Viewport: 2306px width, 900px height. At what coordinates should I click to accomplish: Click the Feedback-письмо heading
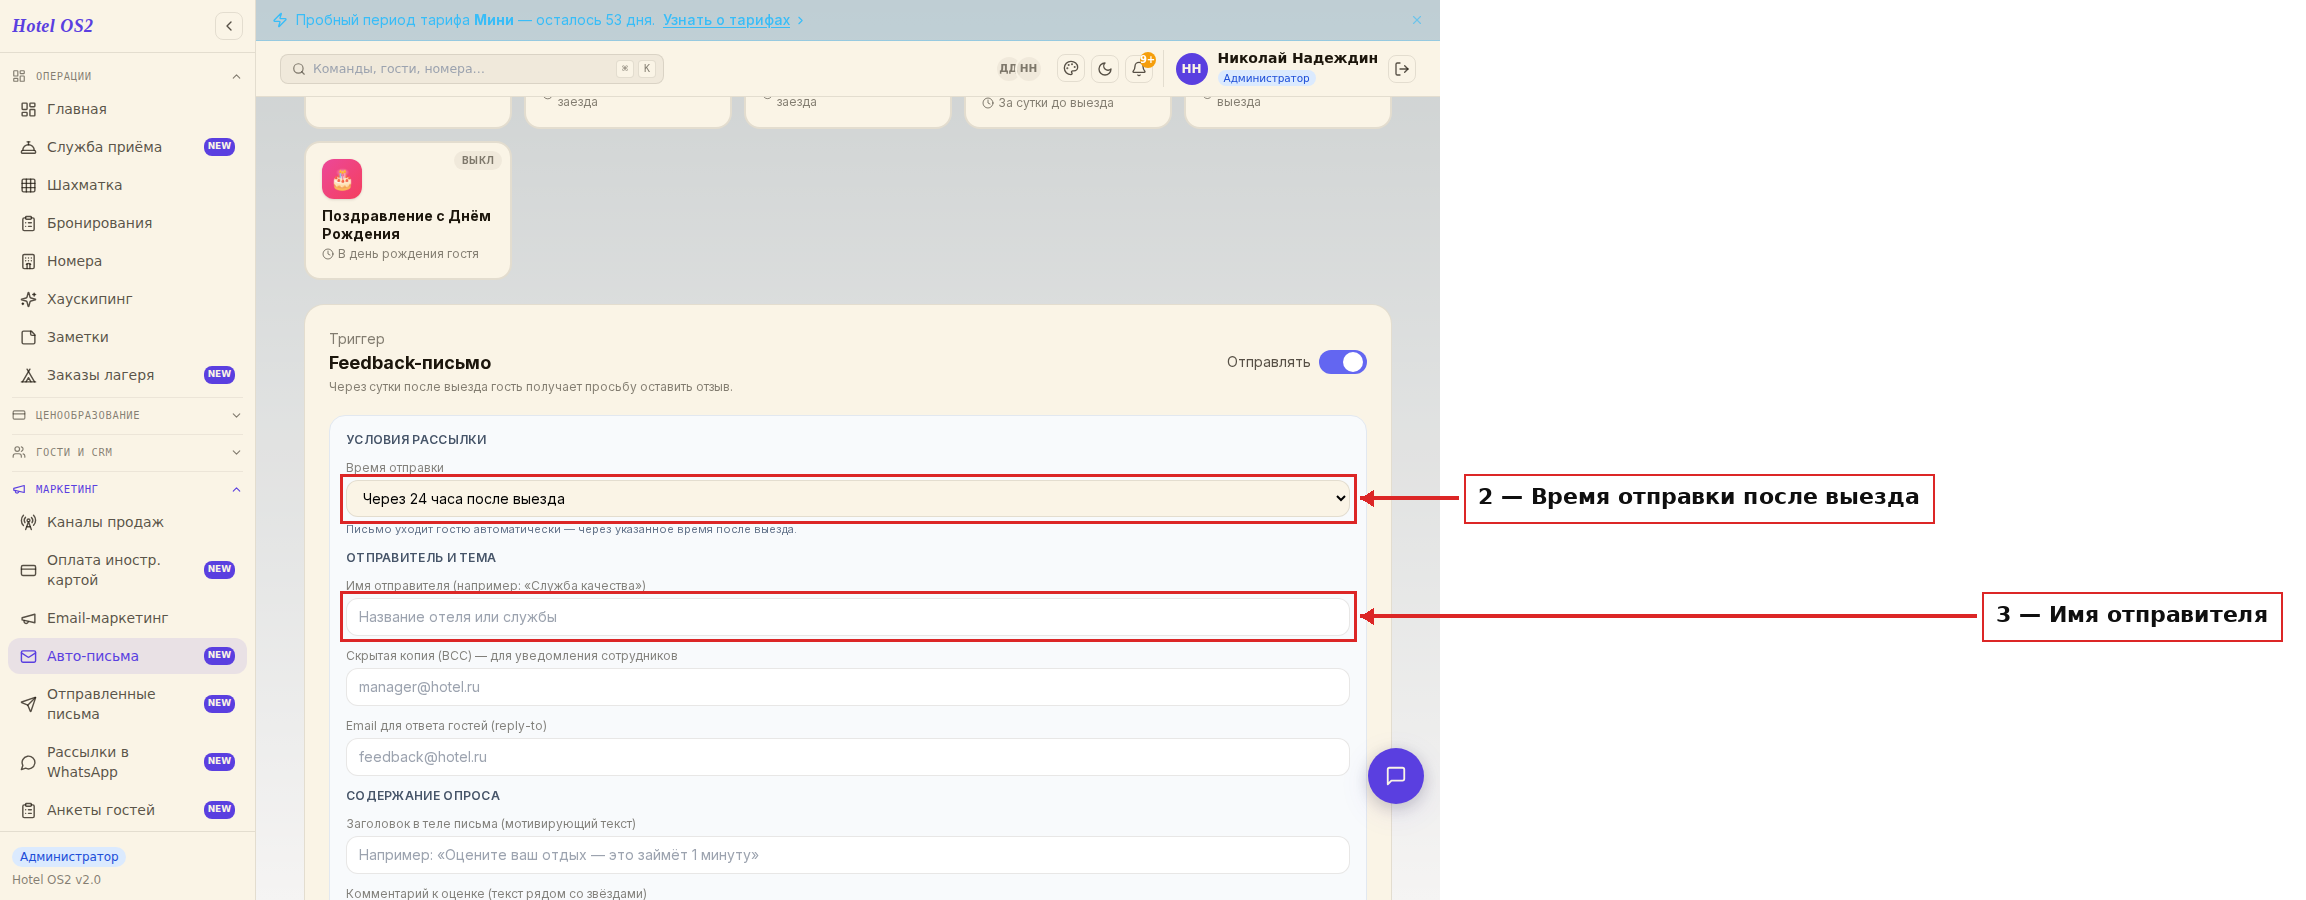tap(410, 363)
